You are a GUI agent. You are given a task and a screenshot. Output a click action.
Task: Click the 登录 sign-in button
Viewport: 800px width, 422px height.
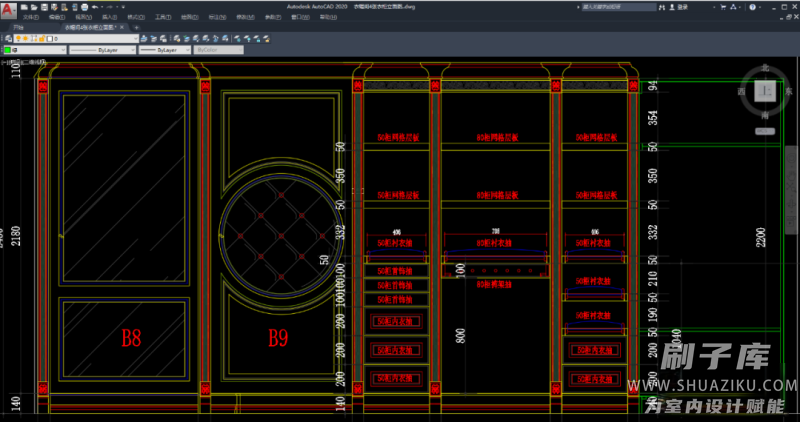(x=682, y=6)
